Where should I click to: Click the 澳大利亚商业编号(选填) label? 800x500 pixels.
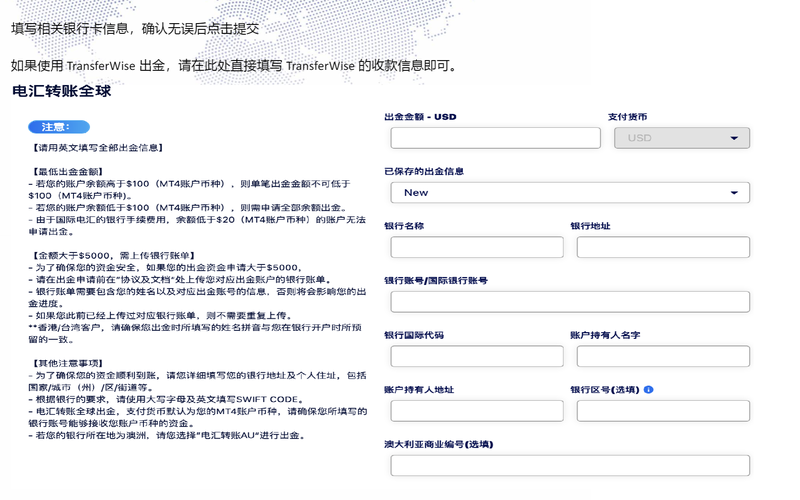tap(439, 444)
